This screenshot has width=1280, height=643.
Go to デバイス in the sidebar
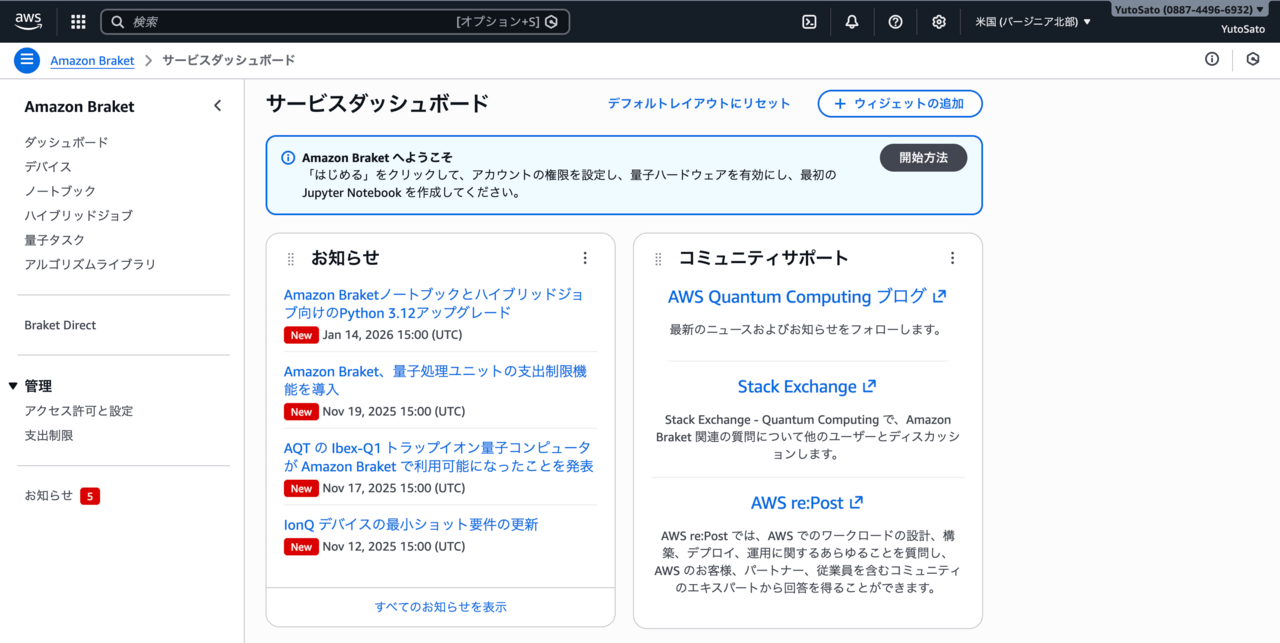coord(48,167)
